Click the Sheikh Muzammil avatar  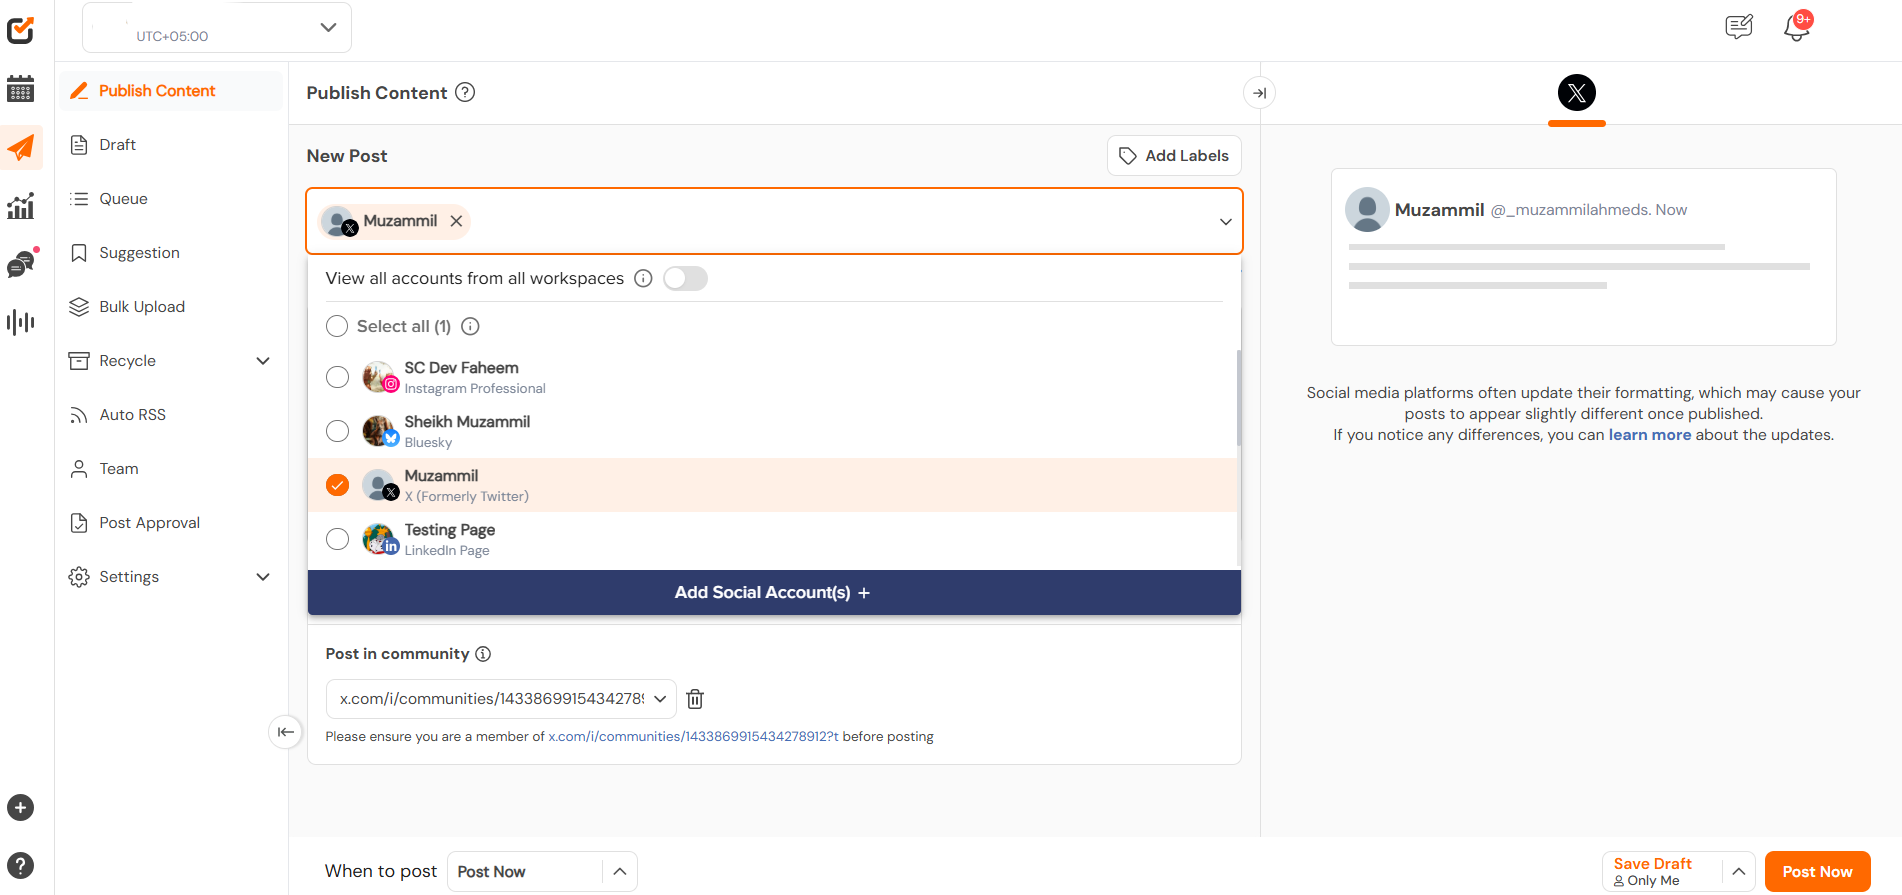380,431
